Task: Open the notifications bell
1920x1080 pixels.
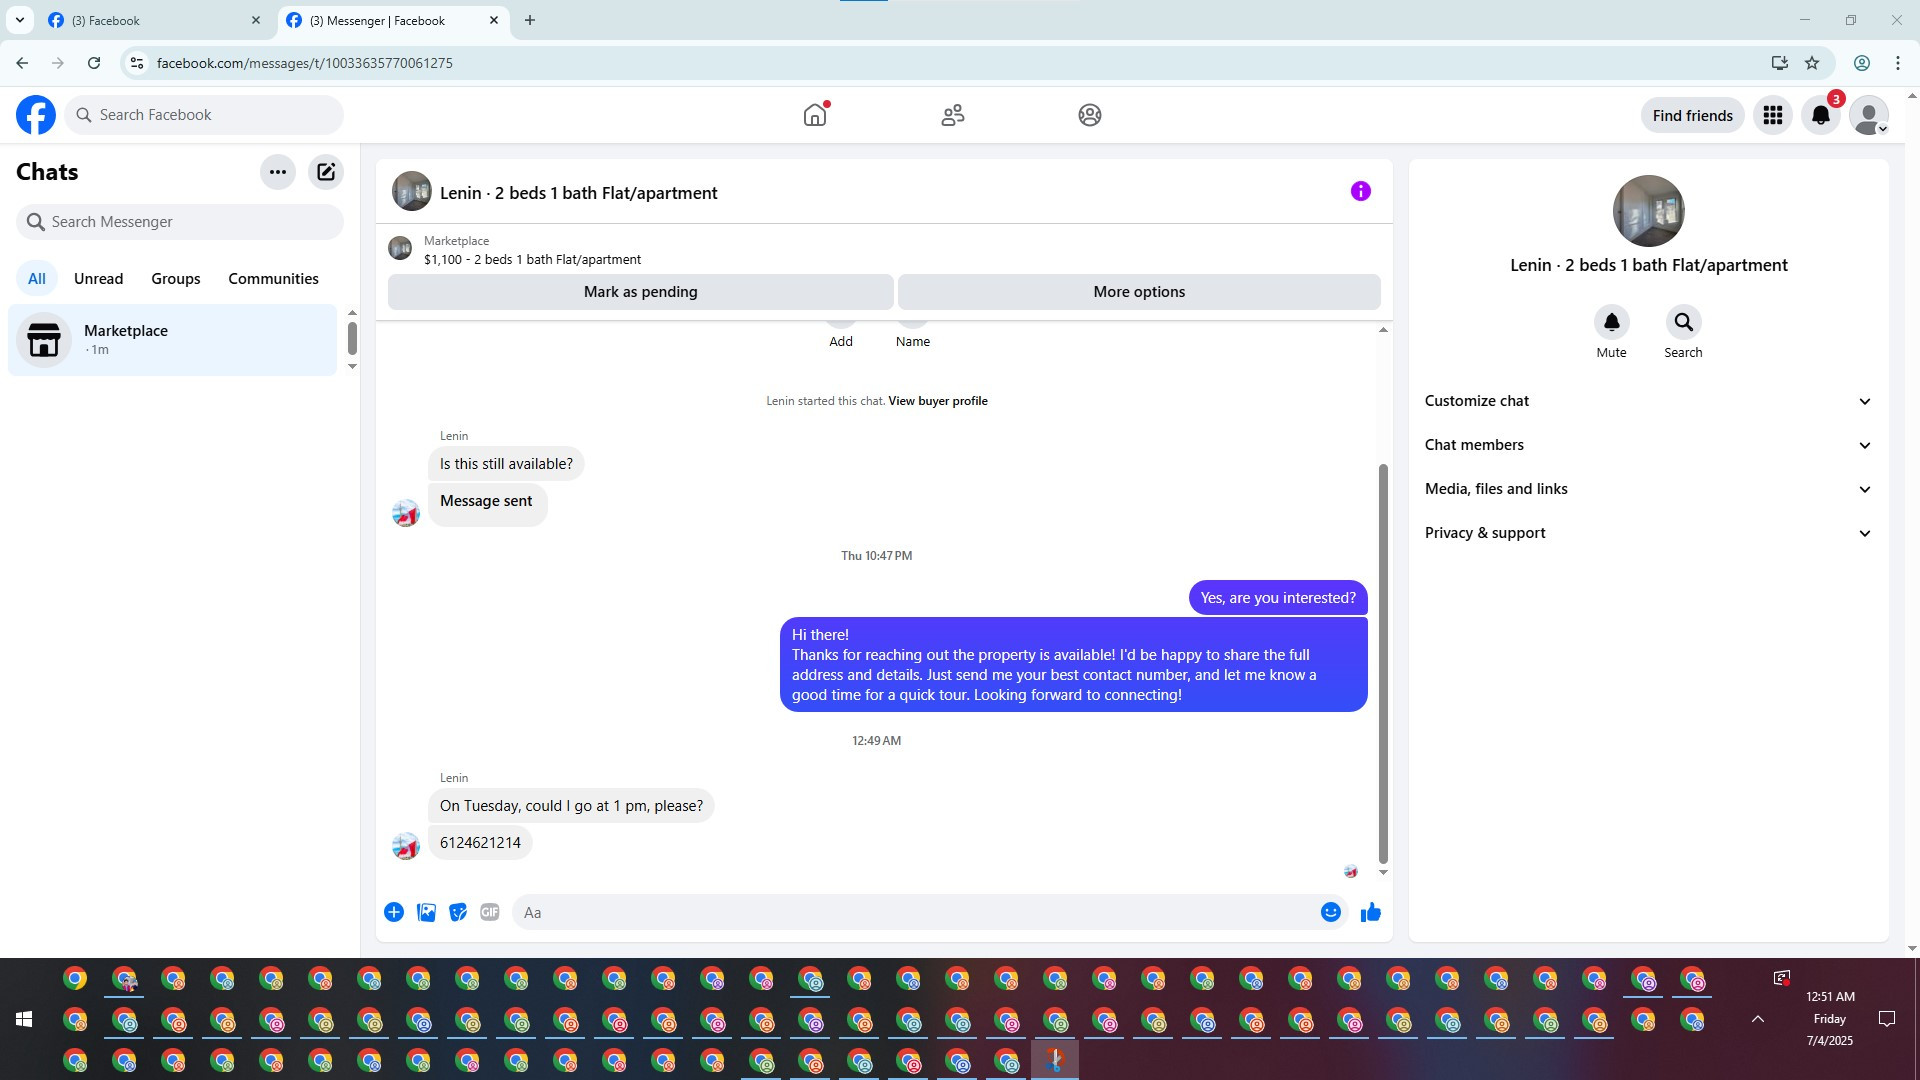Action: tap(1821, 115)
